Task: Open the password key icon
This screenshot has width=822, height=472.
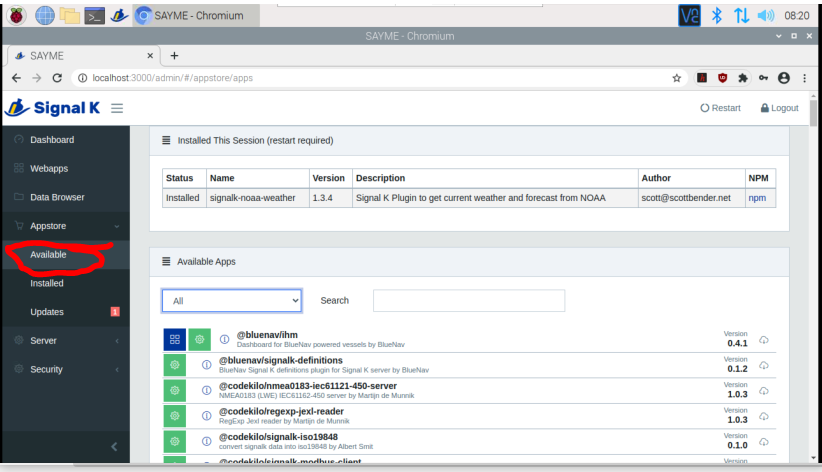Action: click(x=763, y=78)
